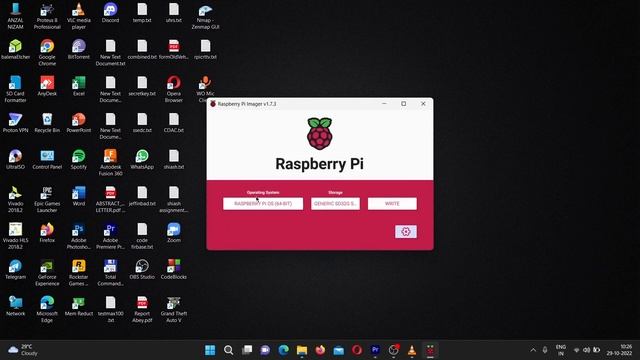Select Excel desktop shortcut
Screen dimensions: 640x360
point(79,87)
